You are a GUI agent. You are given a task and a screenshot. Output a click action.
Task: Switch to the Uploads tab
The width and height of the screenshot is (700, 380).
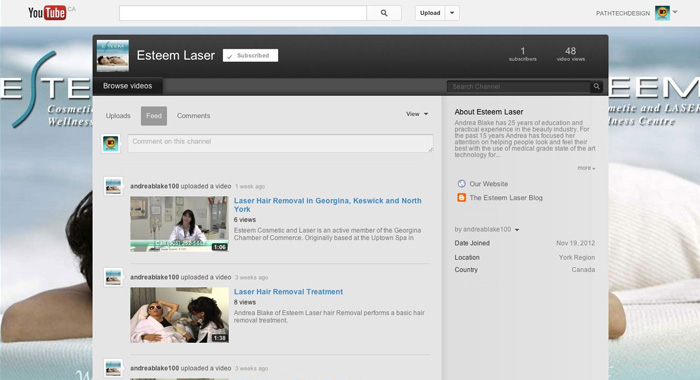tap(118, 116)
